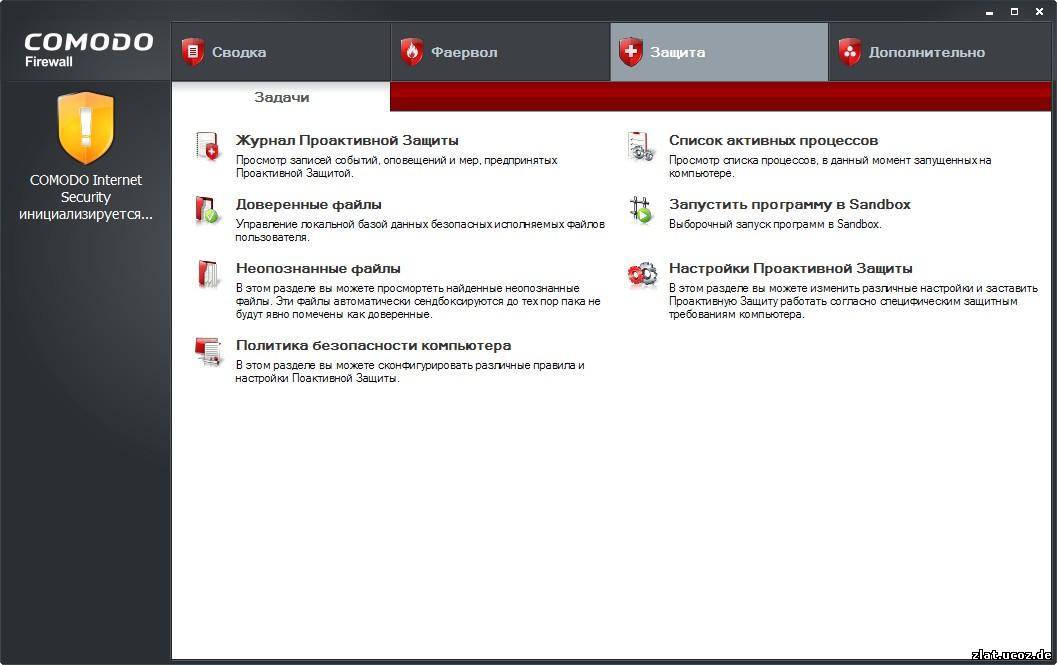Open Политика безопасности компьютера
Image resolution: width=1057 pixels, height=665 pixels.
[373, 345]
